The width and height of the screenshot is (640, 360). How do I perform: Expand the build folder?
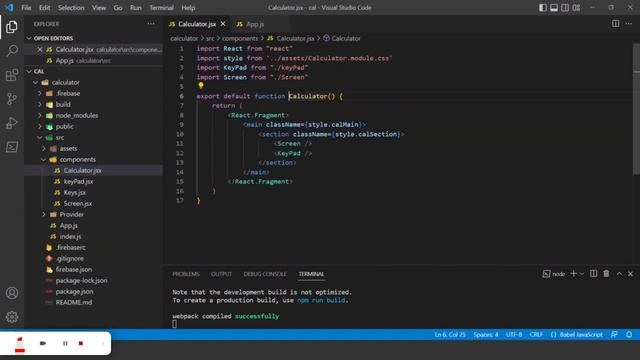[x=40, y=104]
